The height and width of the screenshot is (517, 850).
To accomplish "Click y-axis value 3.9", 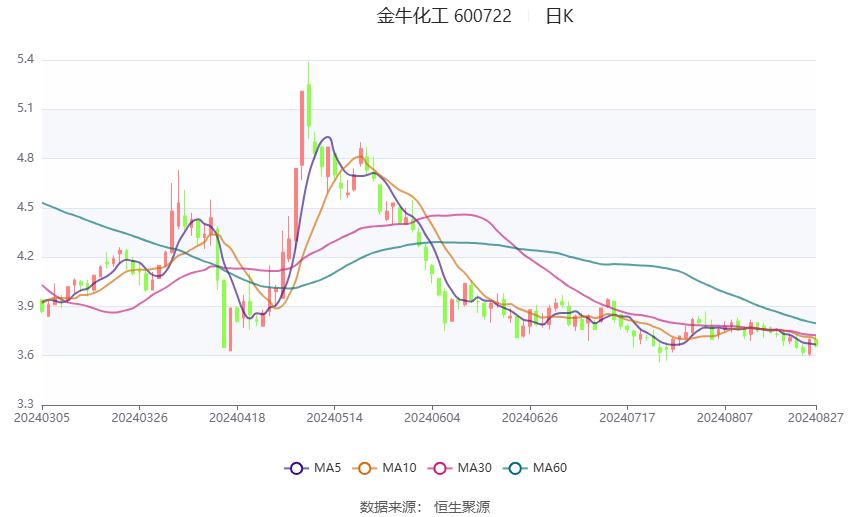I will 25,306.
